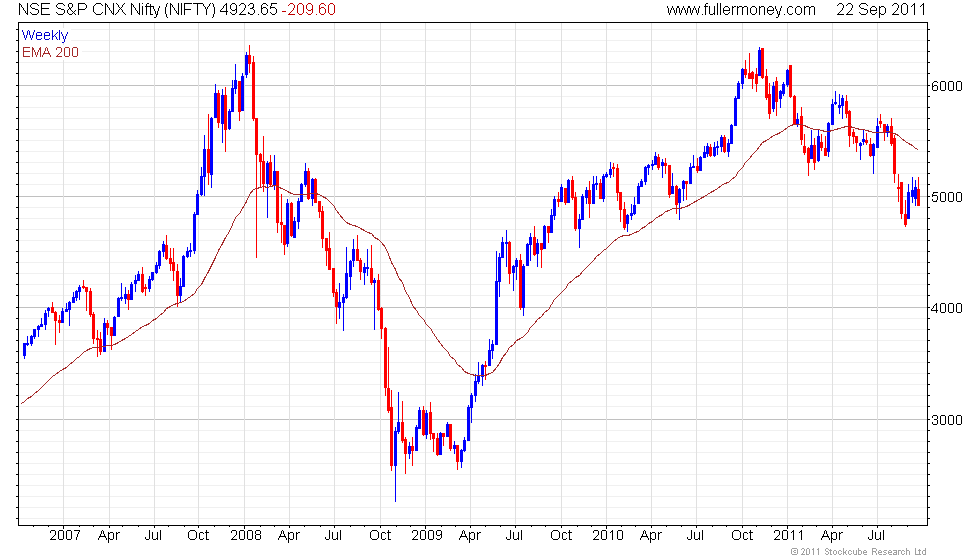Click the November 2010 peak candlestick
980x560 pixels.
(761, 62)
